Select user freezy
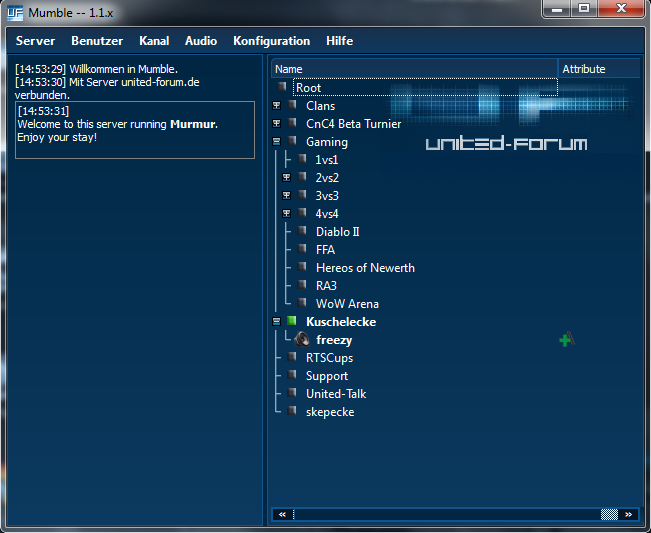The image size is (651, 533). click(x=334, y=340)
